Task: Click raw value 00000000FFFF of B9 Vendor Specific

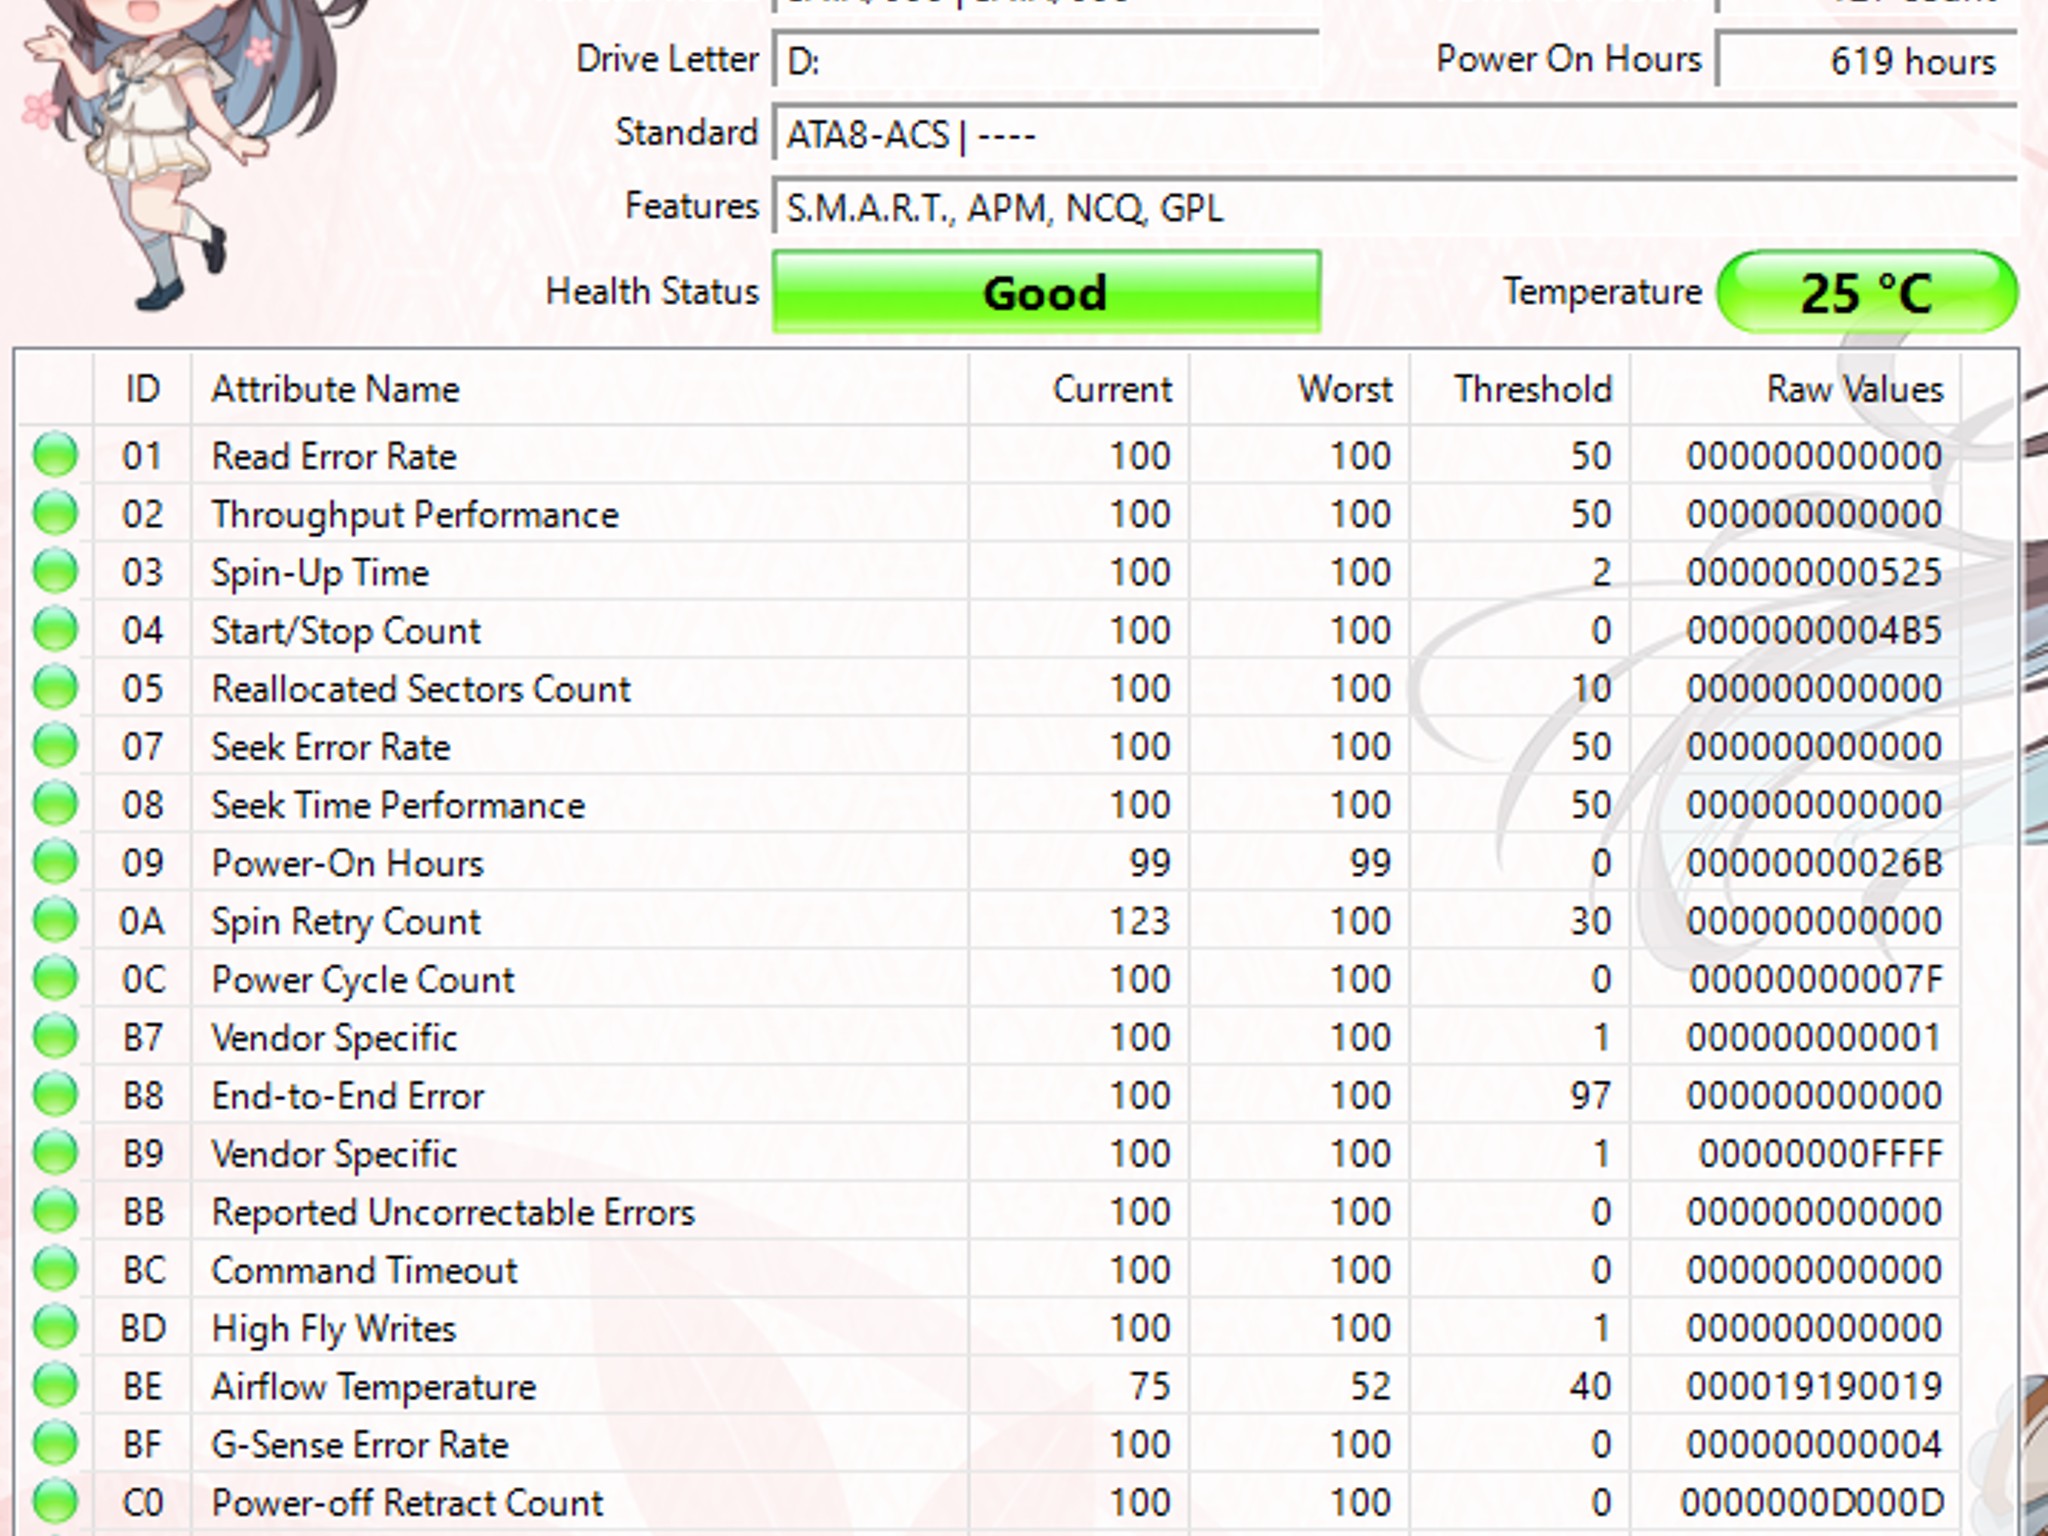Action: 1820,1154
